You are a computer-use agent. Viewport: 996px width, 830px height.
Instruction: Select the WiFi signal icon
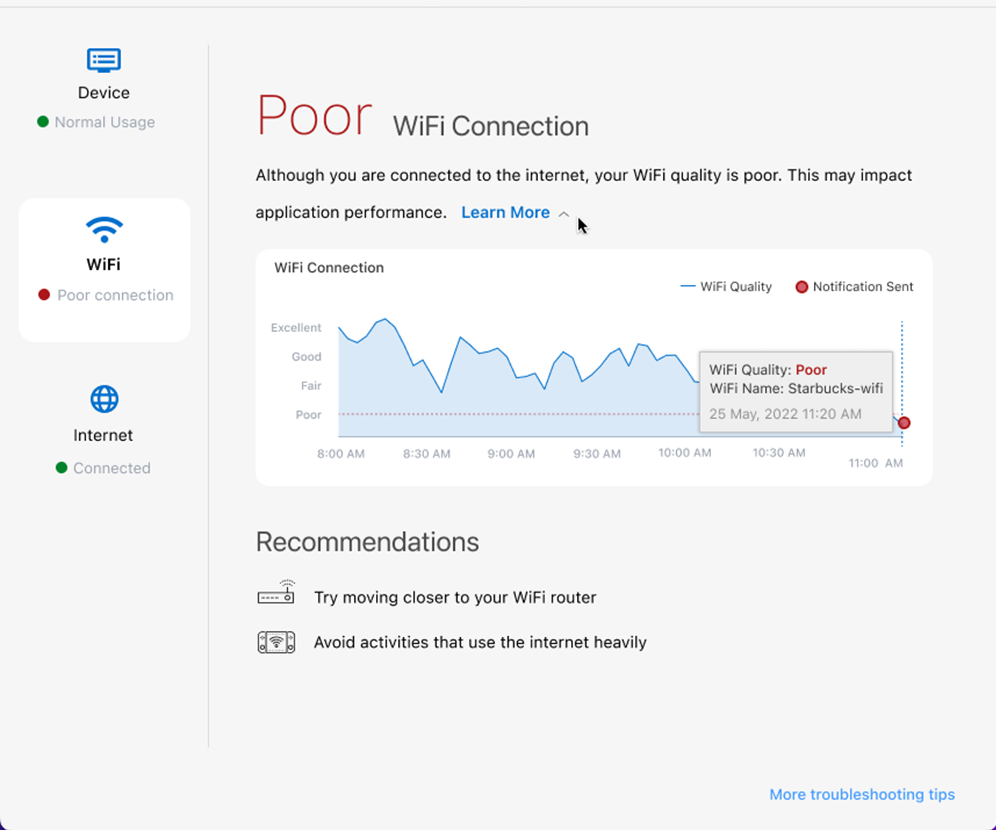(104, 230)
